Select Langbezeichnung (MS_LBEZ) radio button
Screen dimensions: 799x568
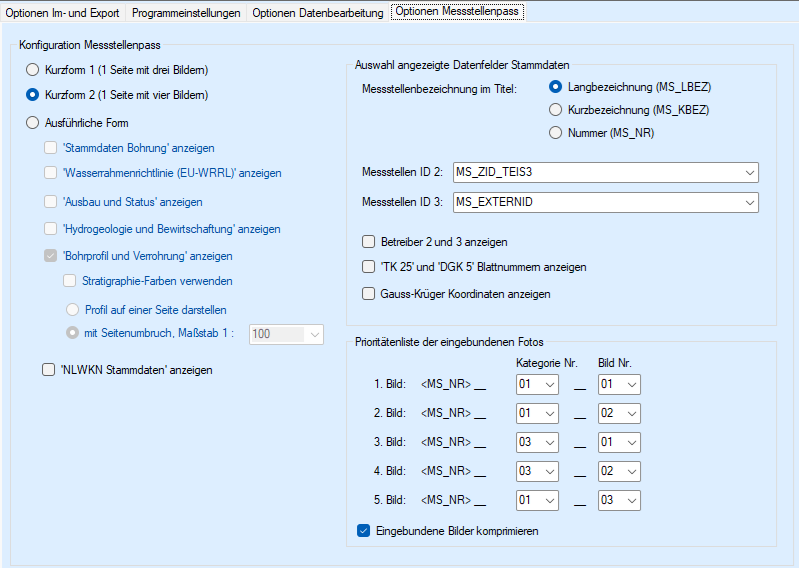click(555, 87)
